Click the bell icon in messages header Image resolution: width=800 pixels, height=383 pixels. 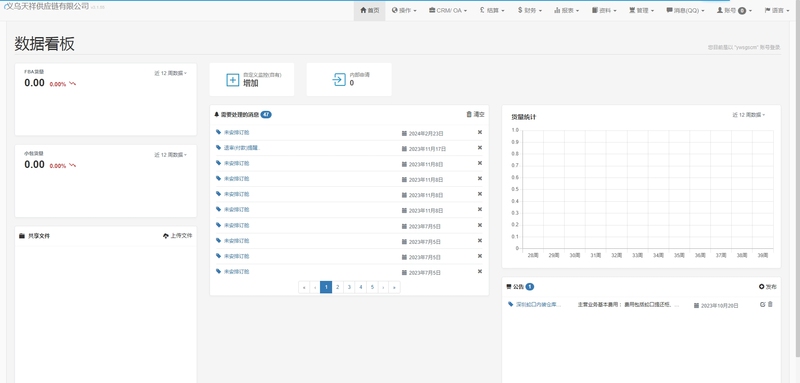[217, 115]
